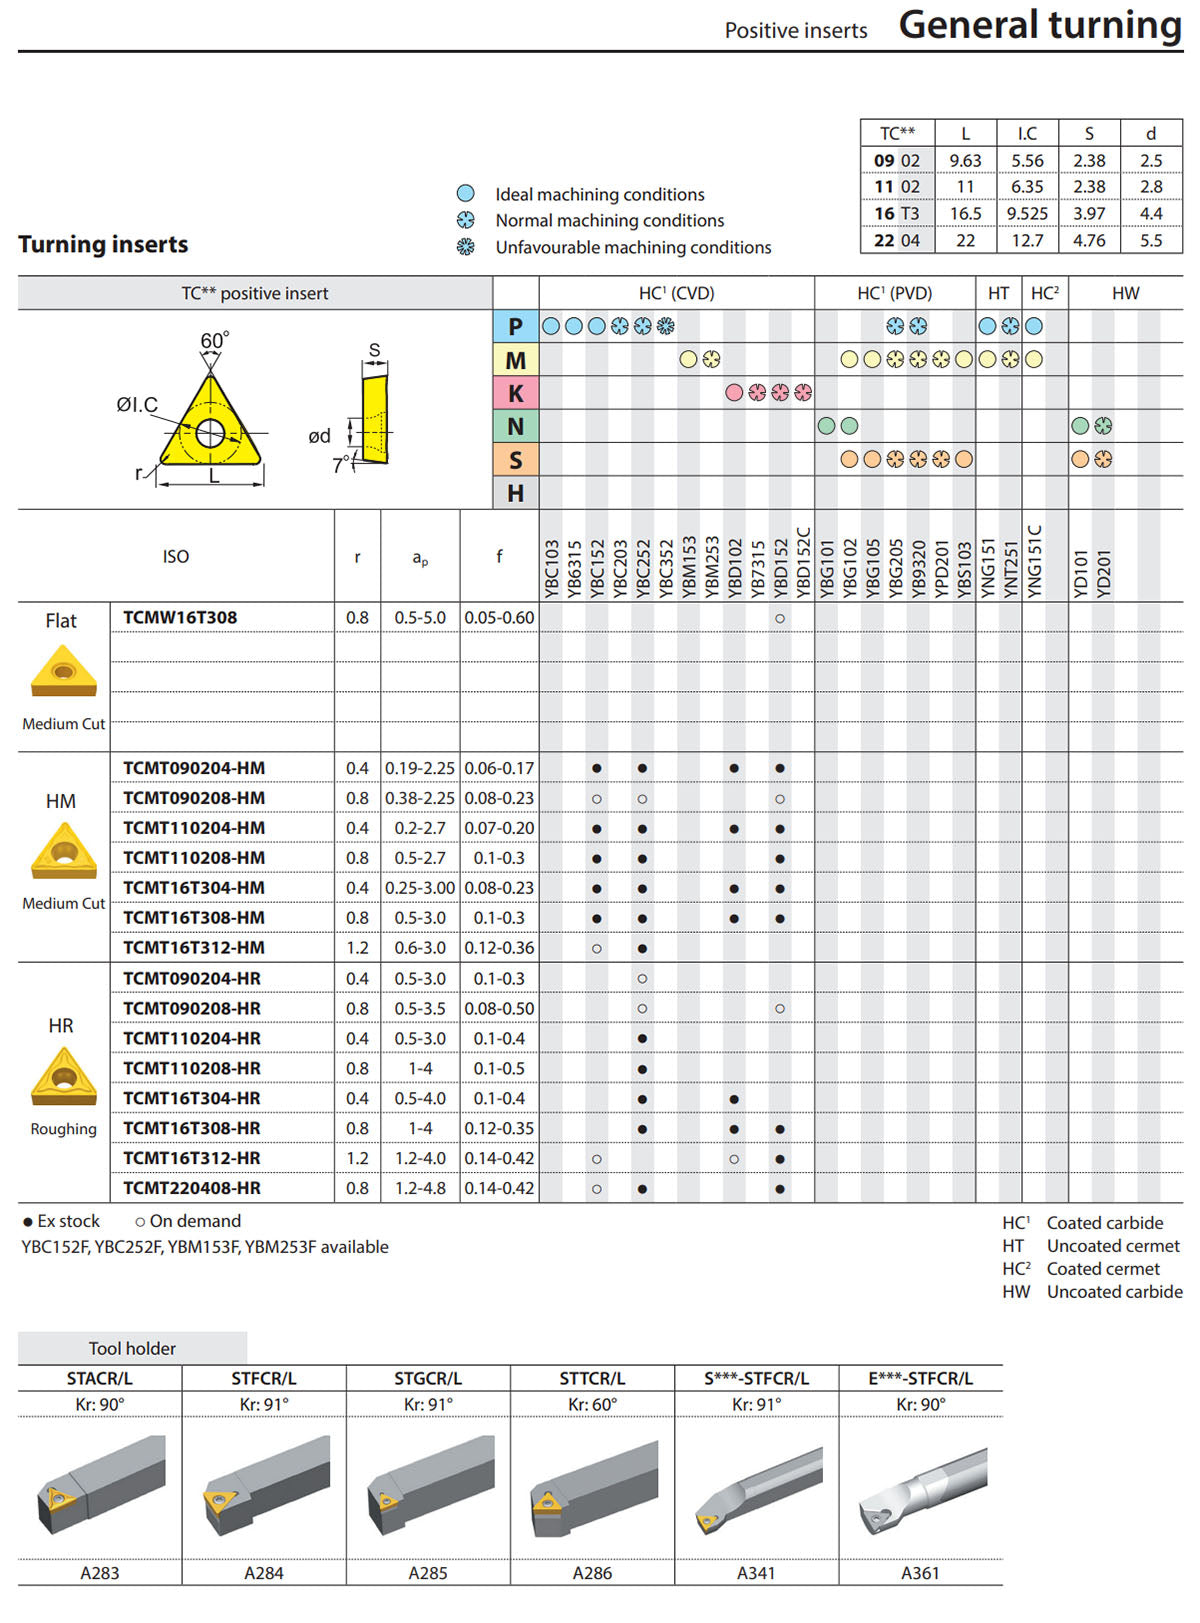This screenshot has width=1200, height=1623.
Task: Click the YNG151C grade column header
Action: click(x=1035, y=563)
